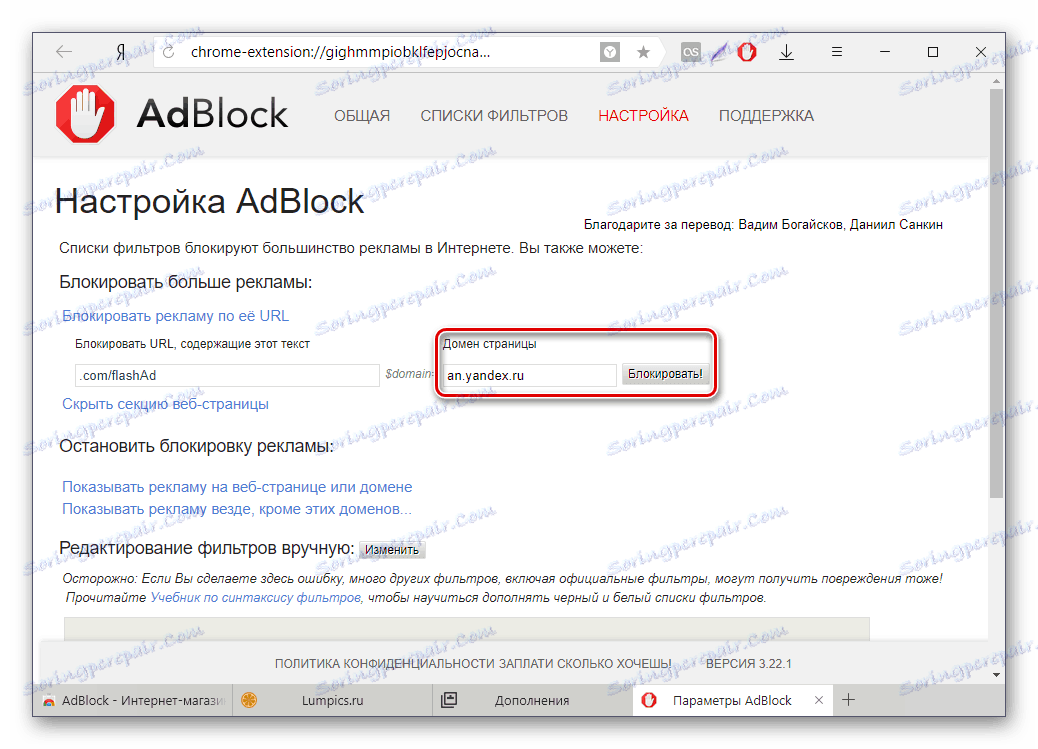Click the manual filters text area
This screenshot has height=749, width=1038.
[466, 628]
